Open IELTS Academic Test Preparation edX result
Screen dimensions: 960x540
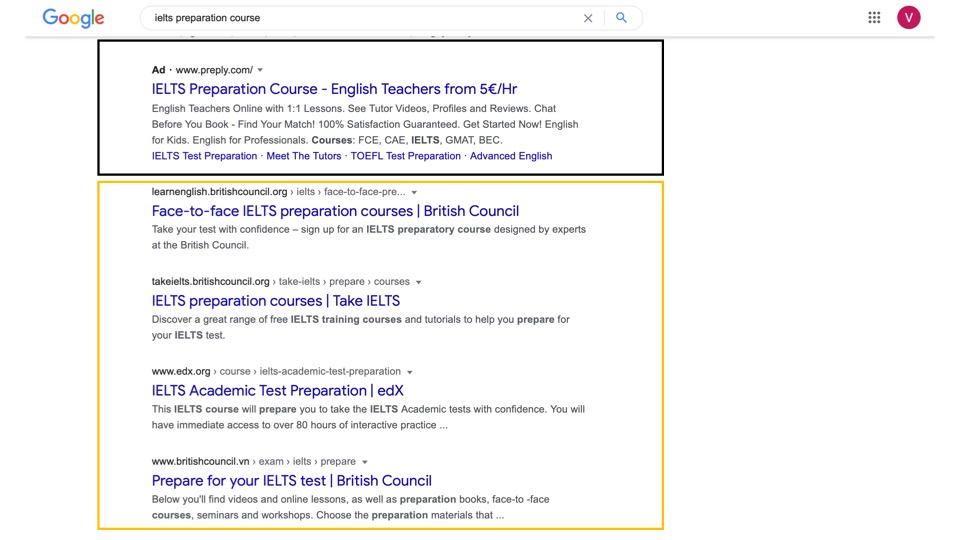(x=277, y=391)
